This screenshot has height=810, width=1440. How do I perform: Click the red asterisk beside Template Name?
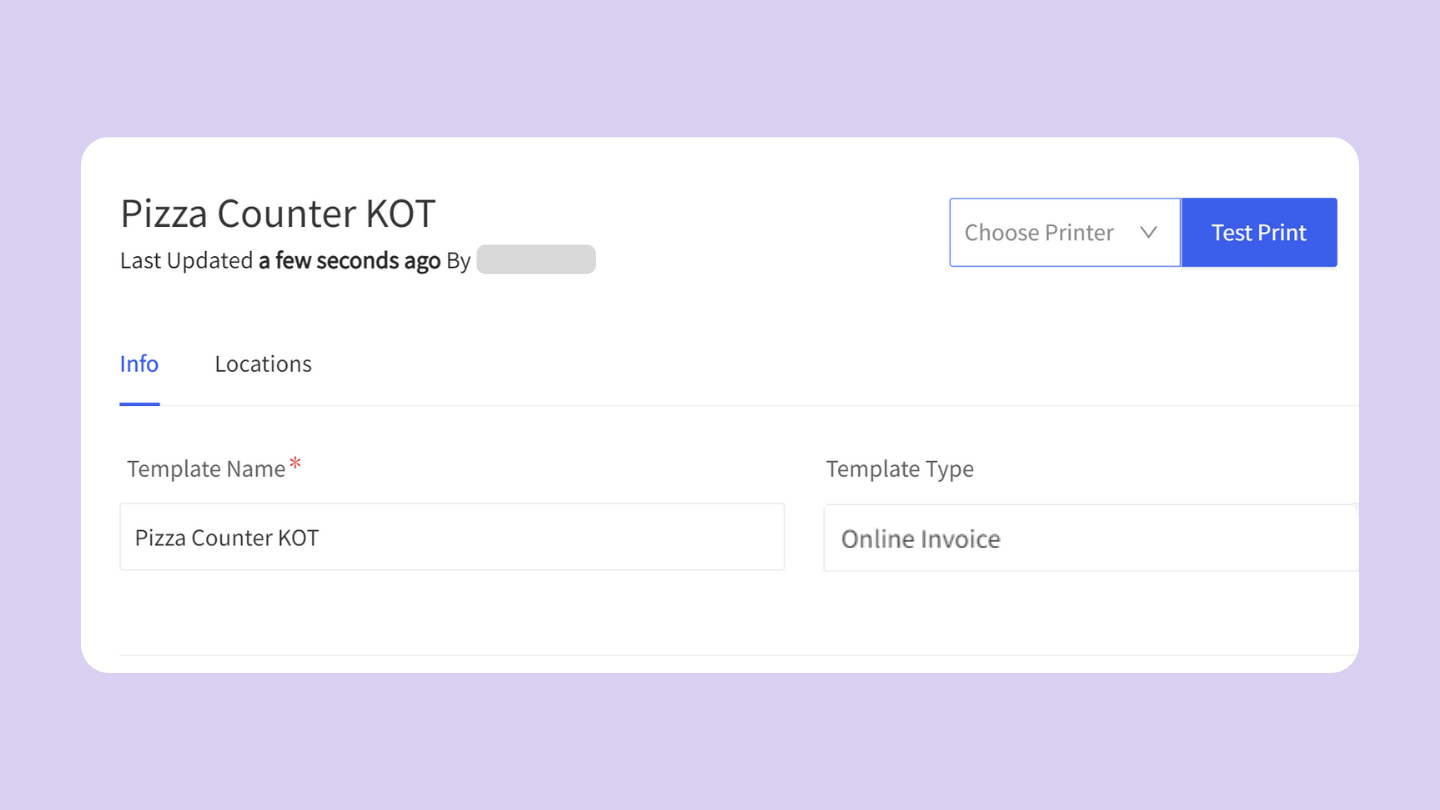294,461
